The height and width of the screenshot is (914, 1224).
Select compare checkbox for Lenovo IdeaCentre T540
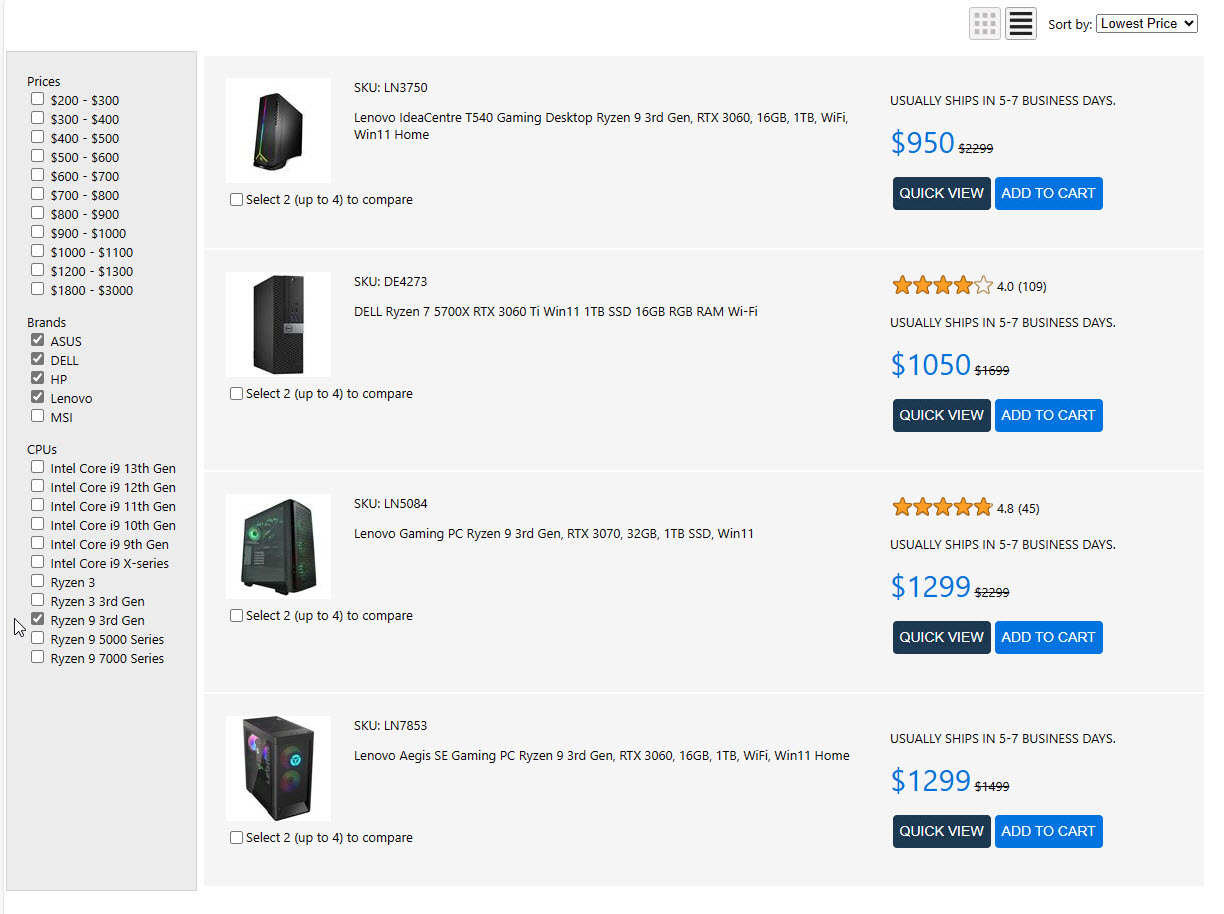pyautogui.click(x=237, y=200)
